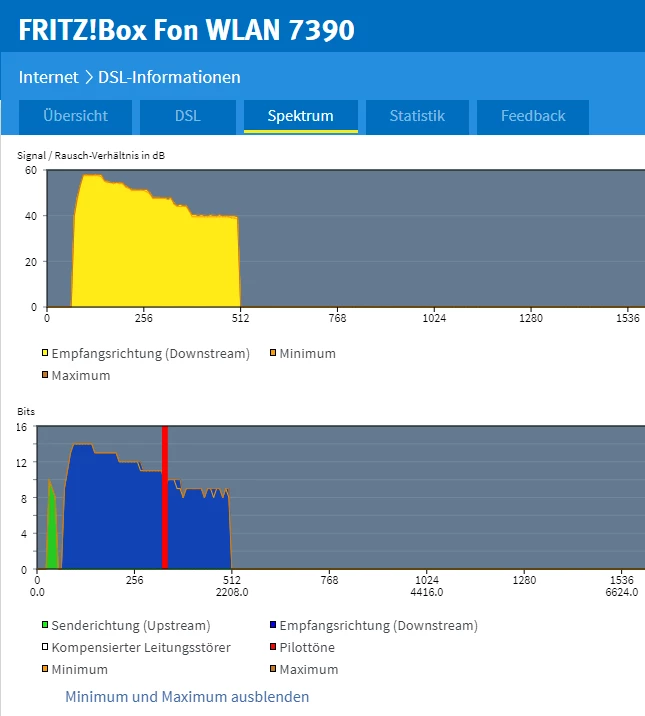Click Minimum legend swatch under Bits chart
The width and height of the screenshot is (645, 716).
click(x=45, y=669)
